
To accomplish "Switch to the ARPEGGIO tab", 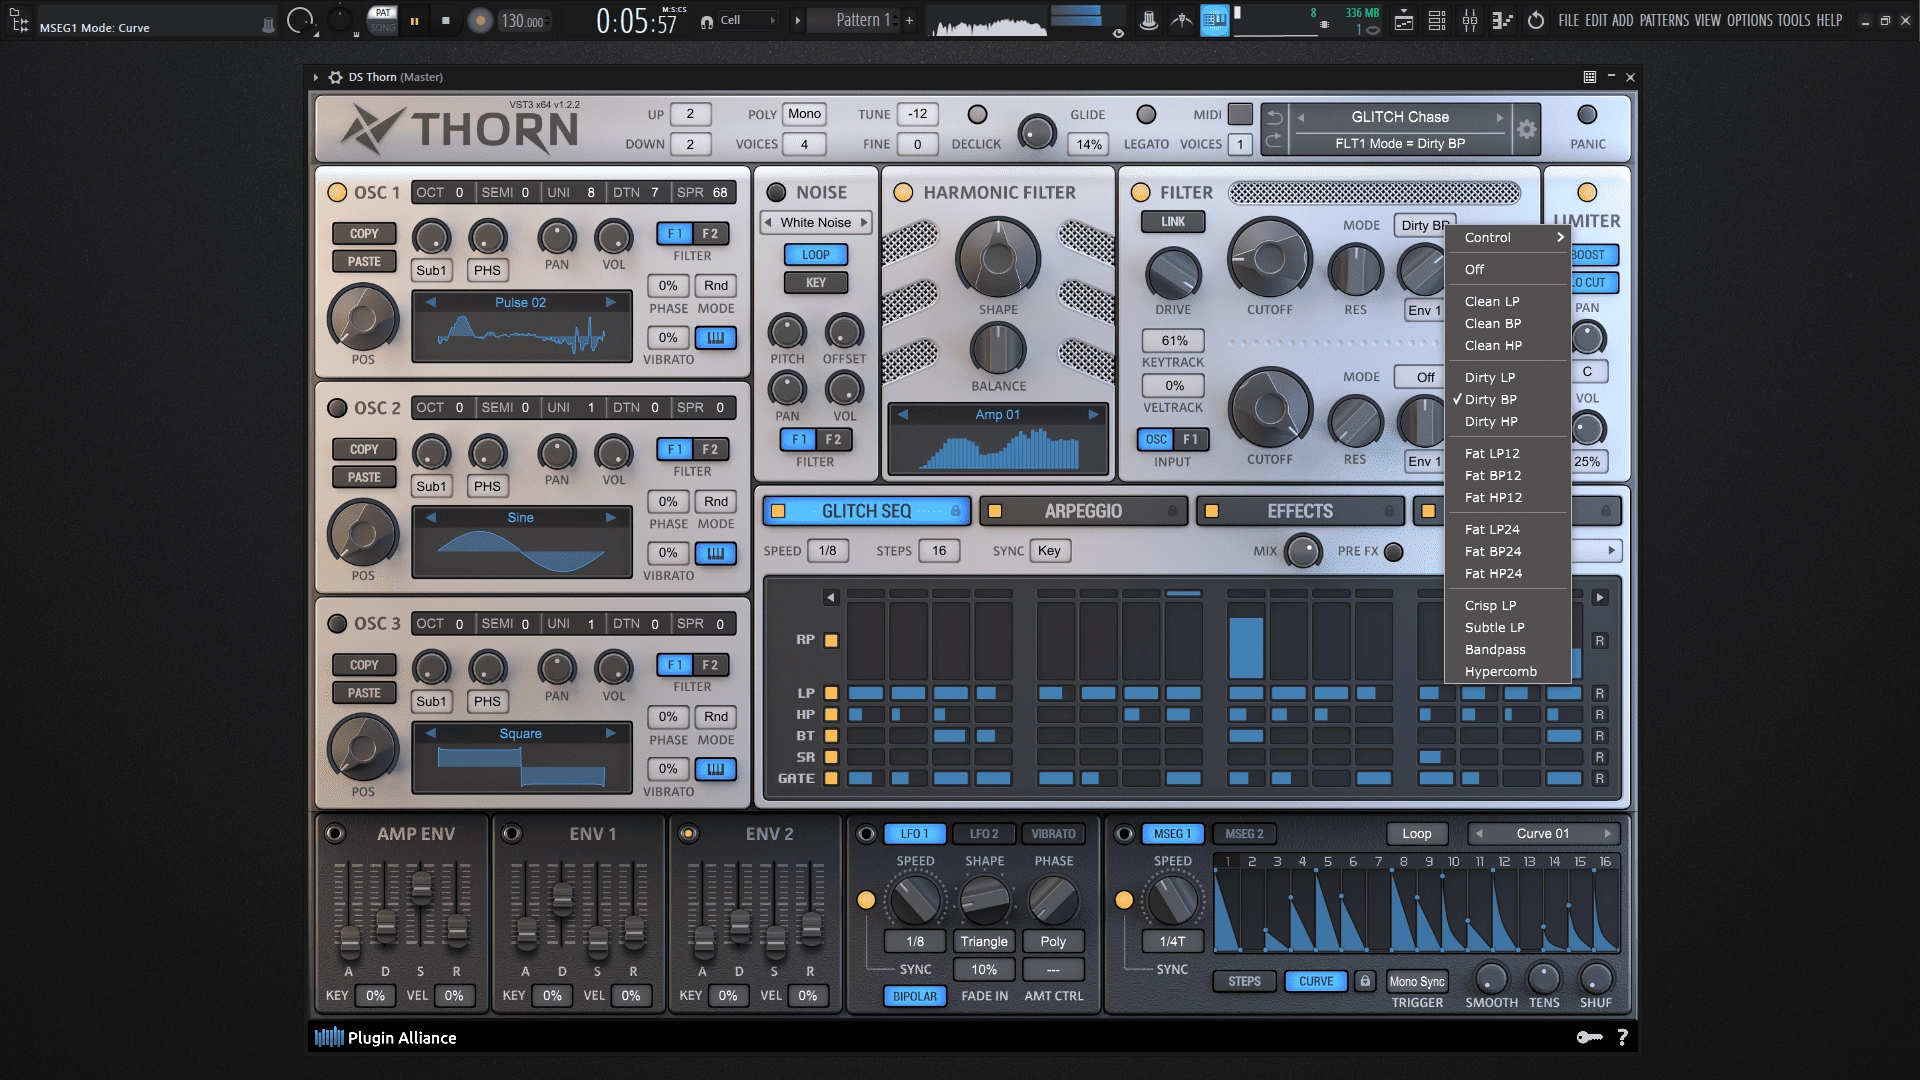I will point(1083,511).
